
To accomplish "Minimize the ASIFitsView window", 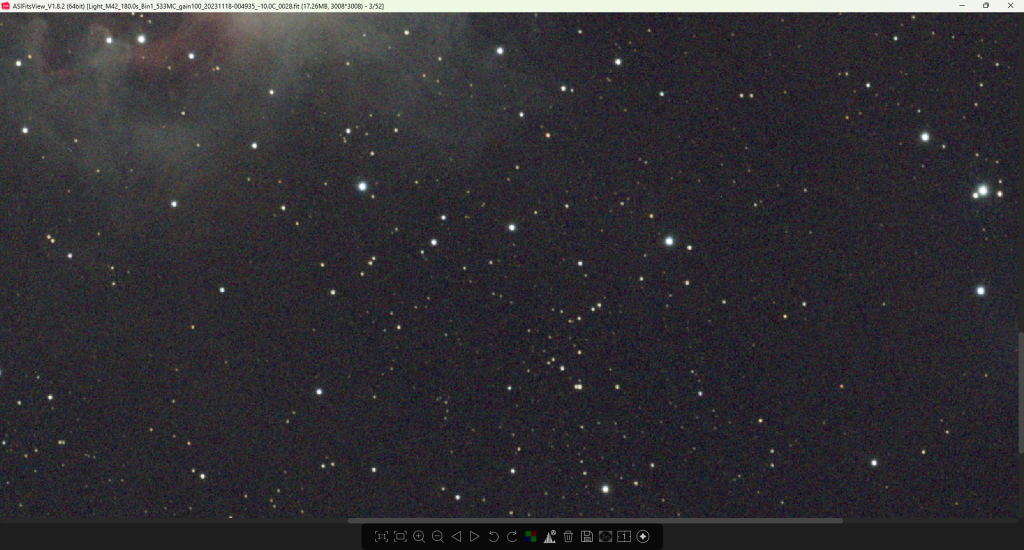I will click(957, 6).
